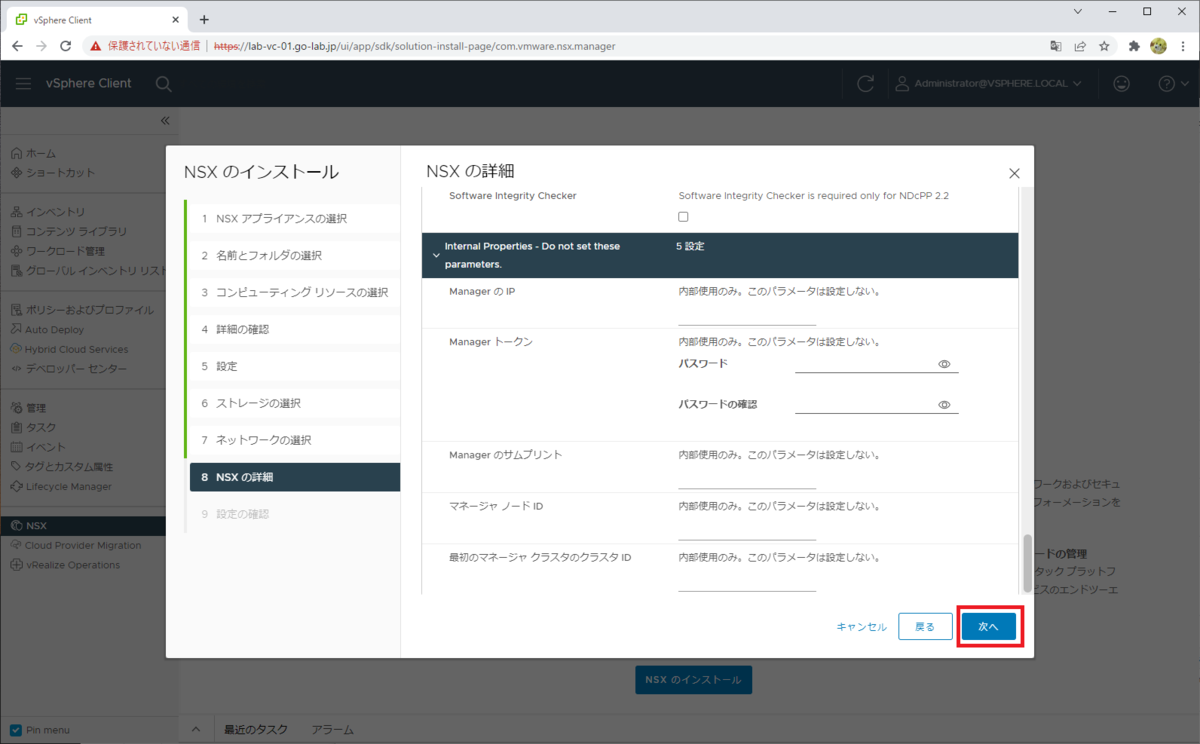
Task: Switch to the 最近のタスク tab
Action: coord(256,730)
